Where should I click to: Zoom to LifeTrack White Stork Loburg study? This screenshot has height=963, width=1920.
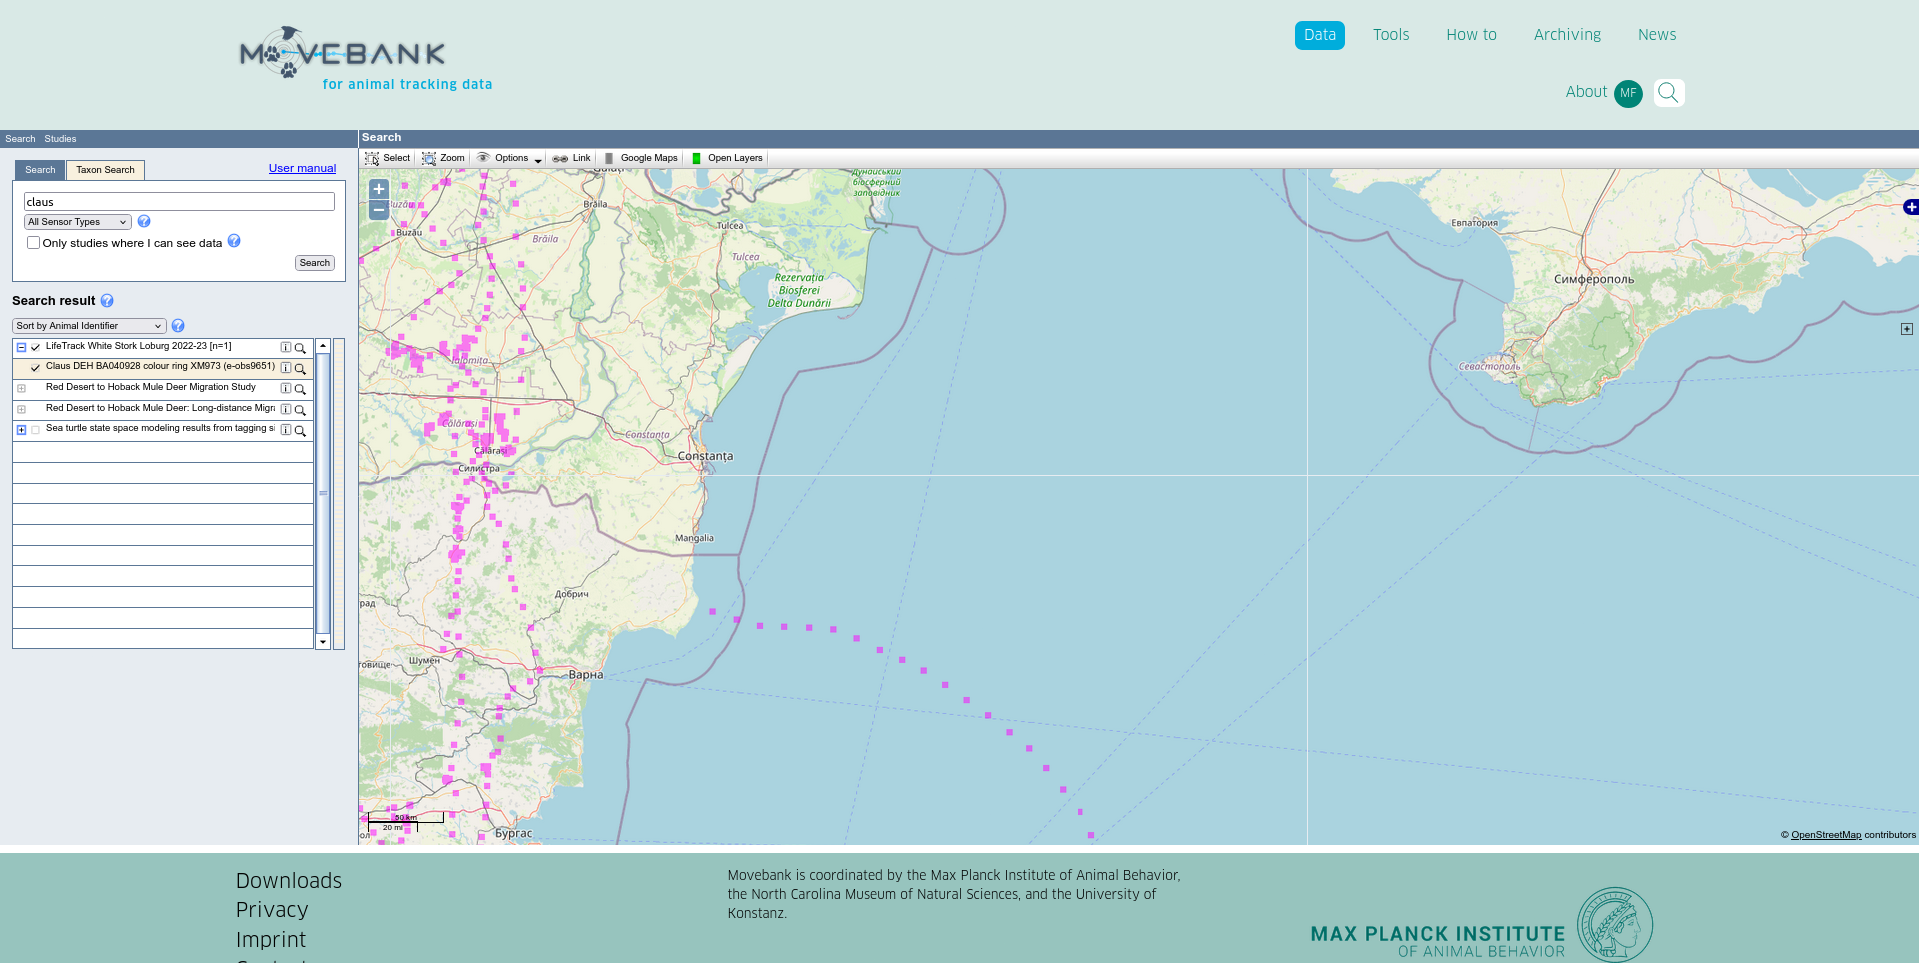pos(300,348)
